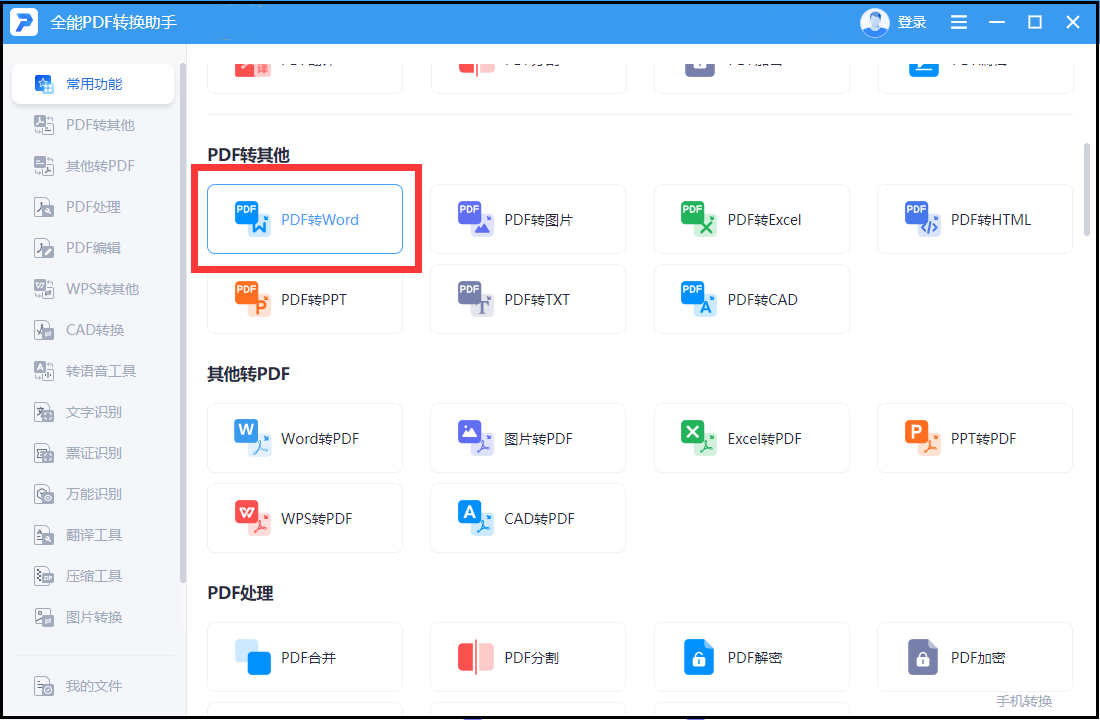Select 常用功能 in the sidebar
The height and width of the screenshot is (720, 1100).
93,84
